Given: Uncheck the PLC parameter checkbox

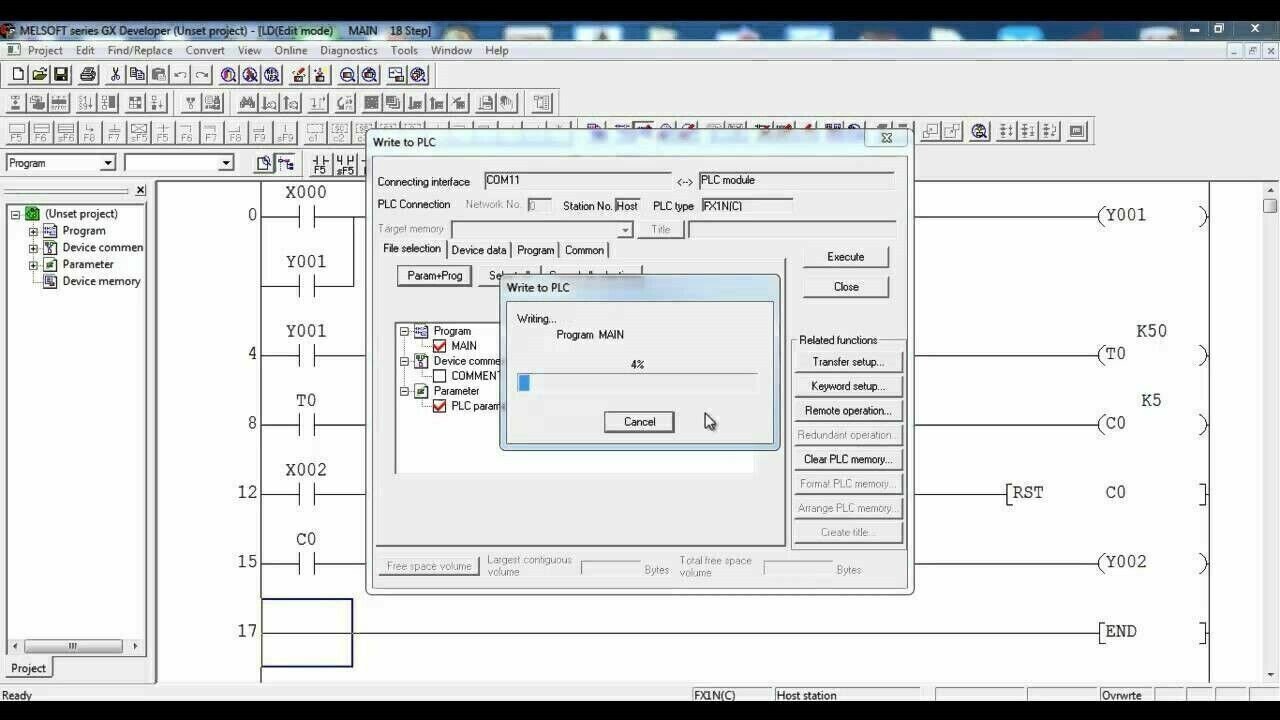Looking at the screenshot, I should coord(440,406).
